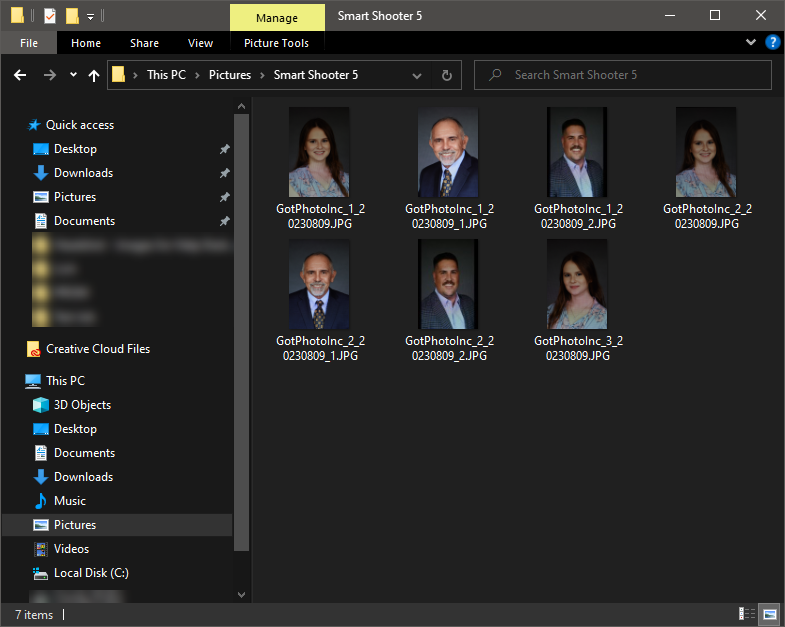Open the address bar history dropdown
Viewport: 785px width, 627px height.
click(417, 76)
